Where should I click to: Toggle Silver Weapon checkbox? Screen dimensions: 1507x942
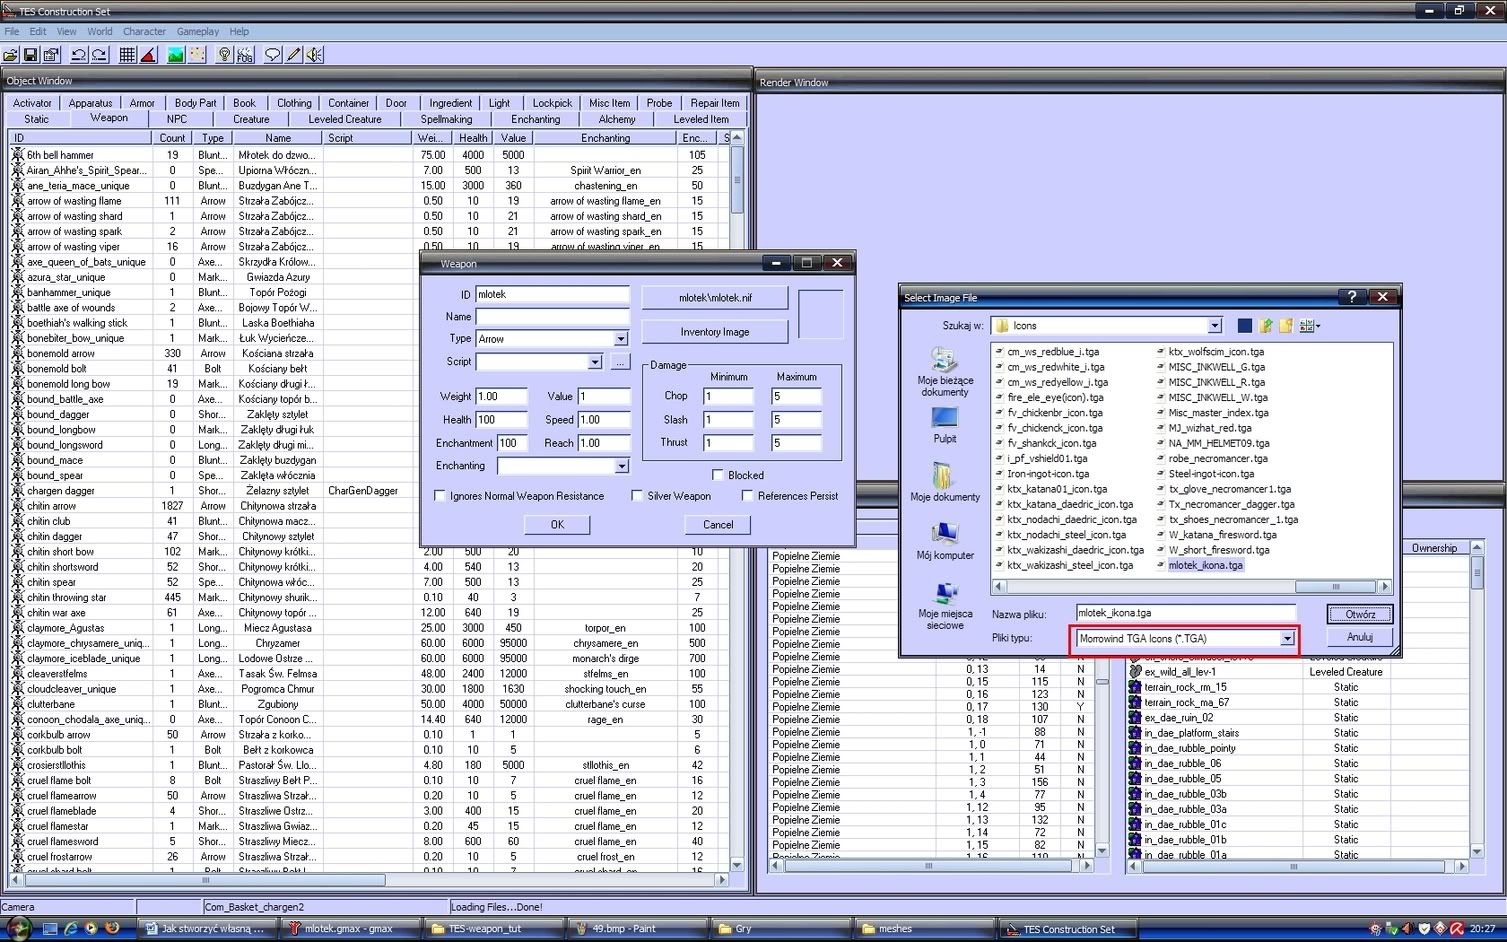coord(637,496)
